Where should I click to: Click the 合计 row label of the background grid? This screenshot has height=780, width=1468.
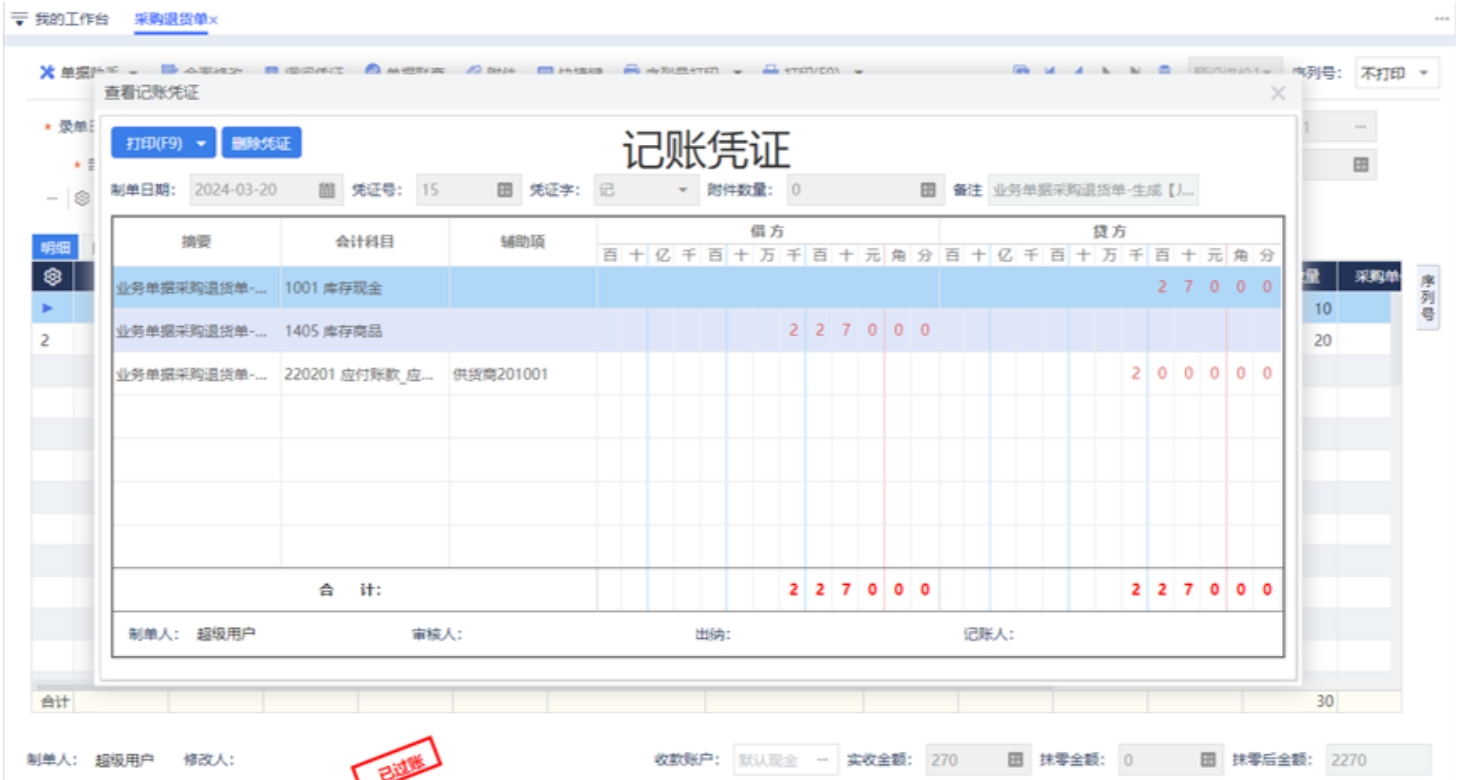(x=55, y=702)
